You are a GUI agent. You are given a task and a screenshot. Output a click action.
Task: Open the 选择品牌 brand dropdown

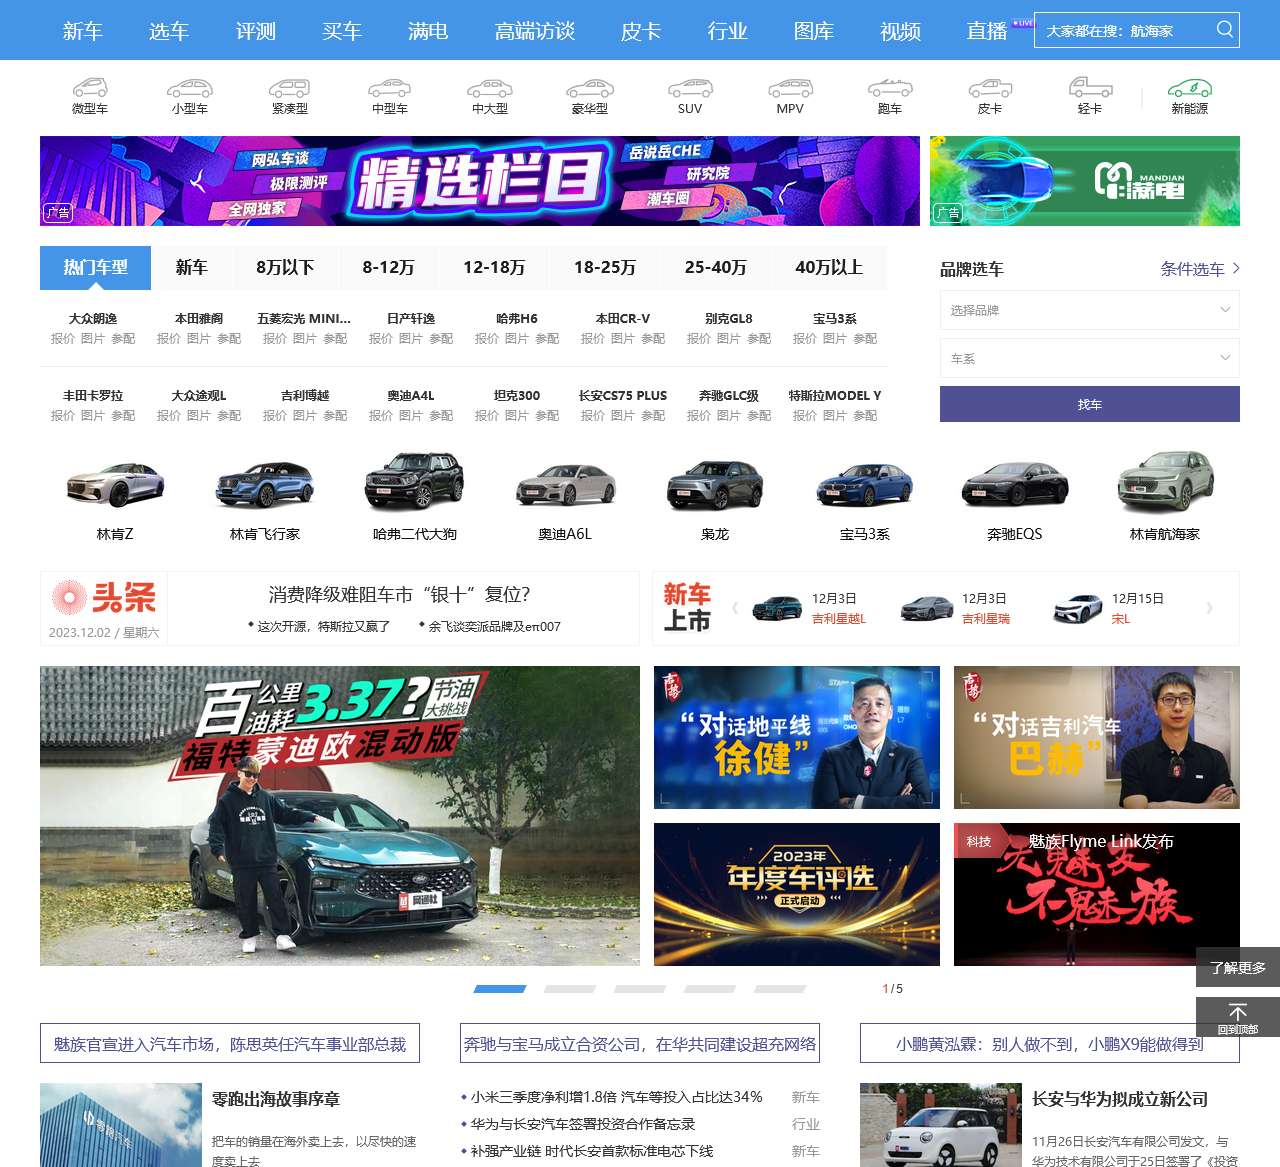[1090, 310]
